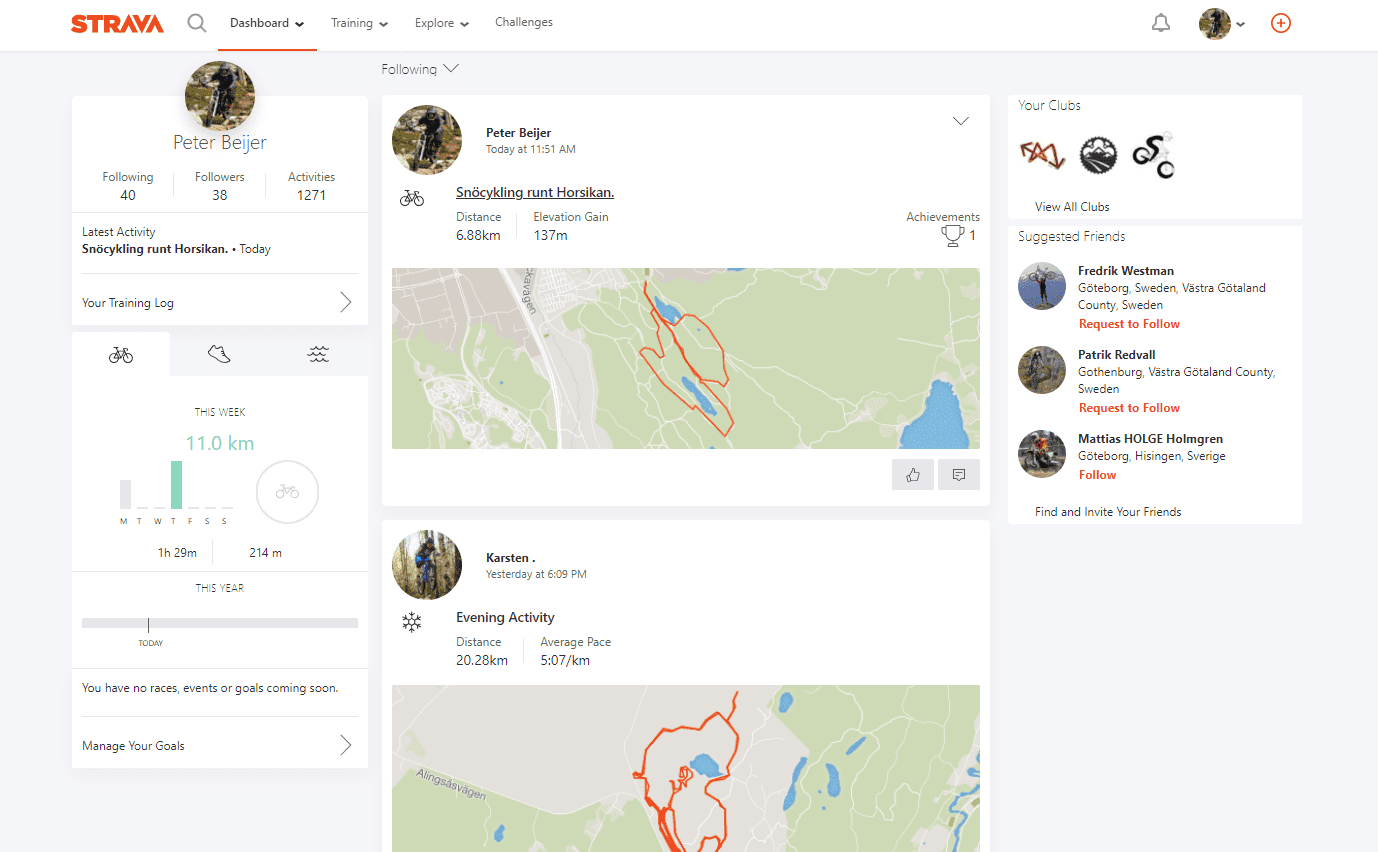Click the bike icon next to Snöcykling activity
This screenshot has width=1378, height=852.
[411, 197]
